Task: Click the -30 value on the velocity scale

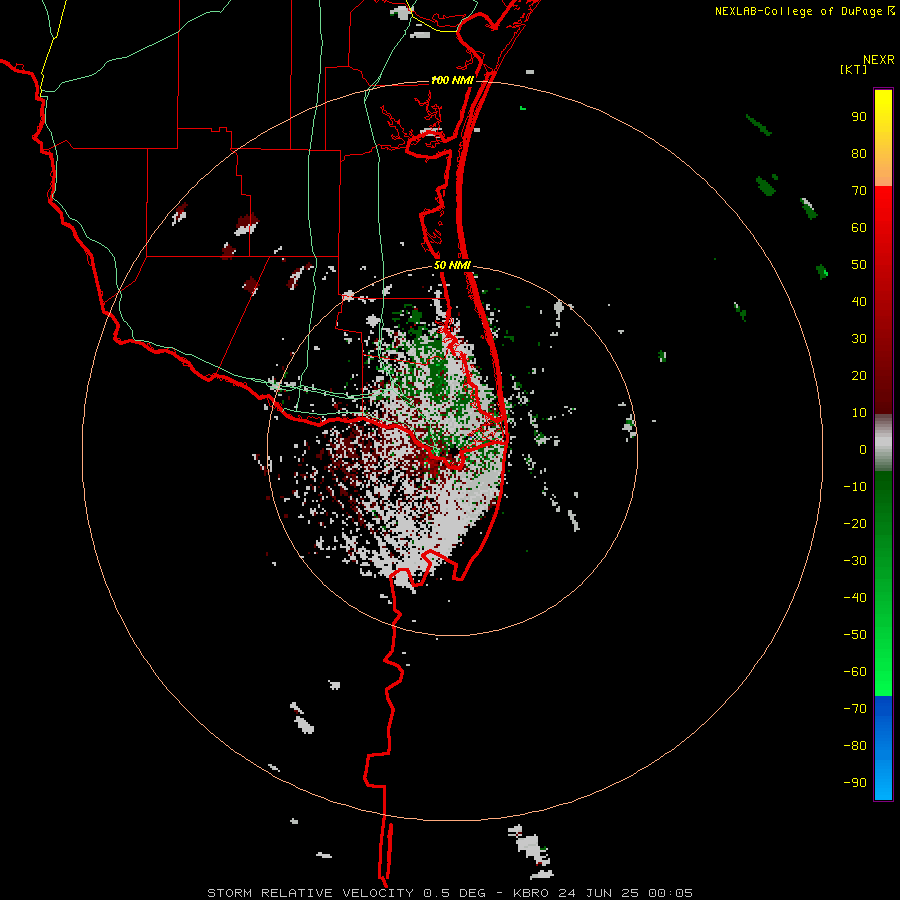Action: [855, 561]
